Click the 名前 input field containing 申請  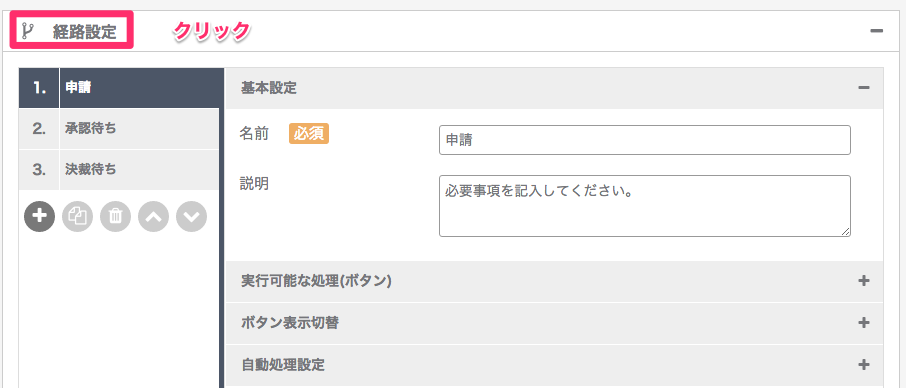coord(645,140)
